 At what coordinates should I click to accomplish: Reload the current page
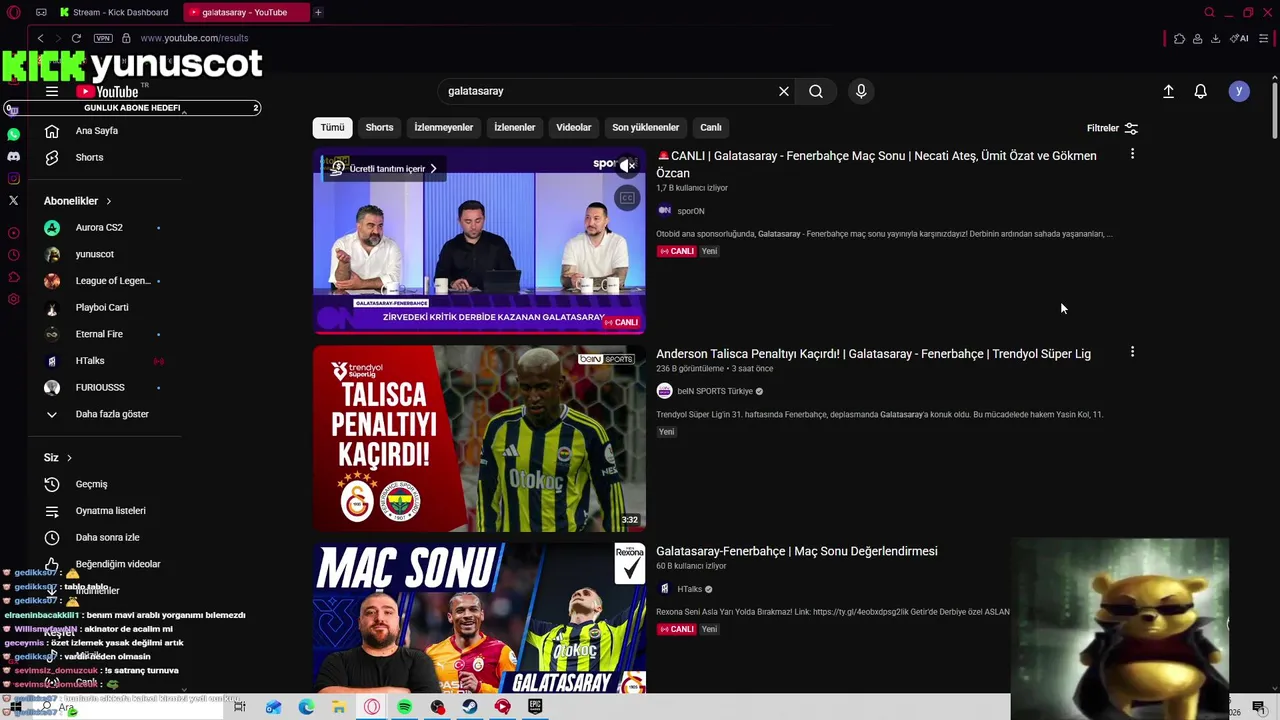76,38
